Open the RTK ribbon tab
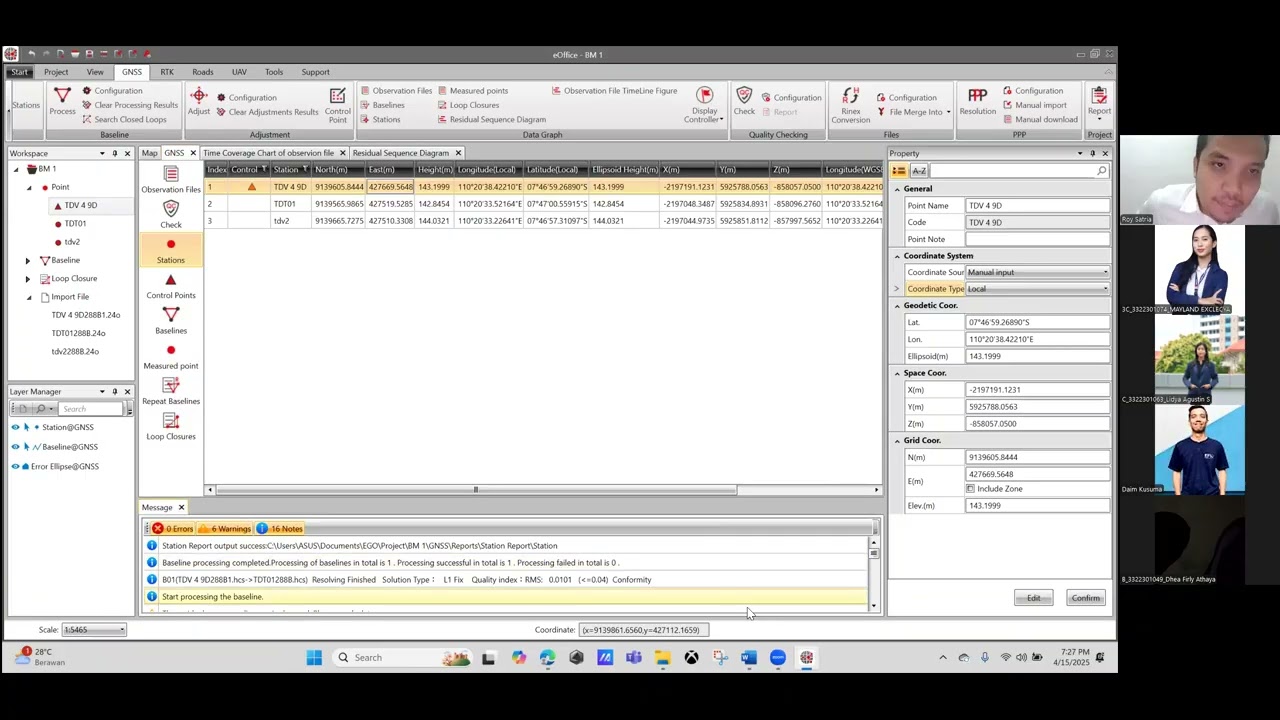 pyautogui.click(x=167, y=72)
